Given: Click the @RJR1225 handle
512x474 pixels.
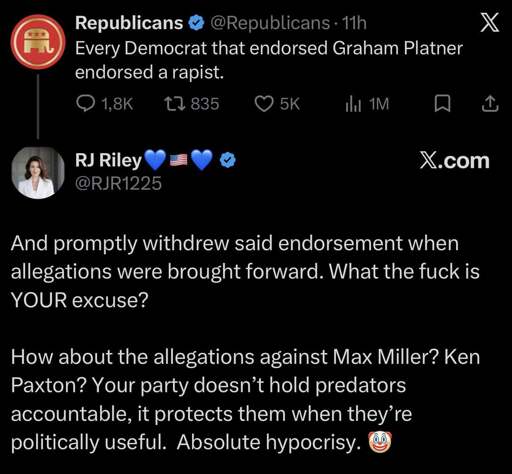Looking at the screenshot, I should click(118, 183).
